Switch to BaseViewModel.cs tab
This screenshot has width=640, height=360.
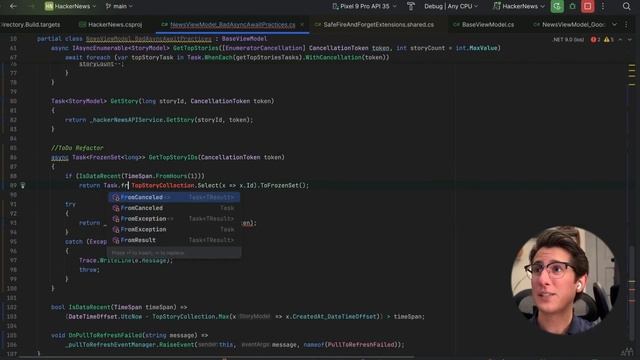[x=484, y=24]
